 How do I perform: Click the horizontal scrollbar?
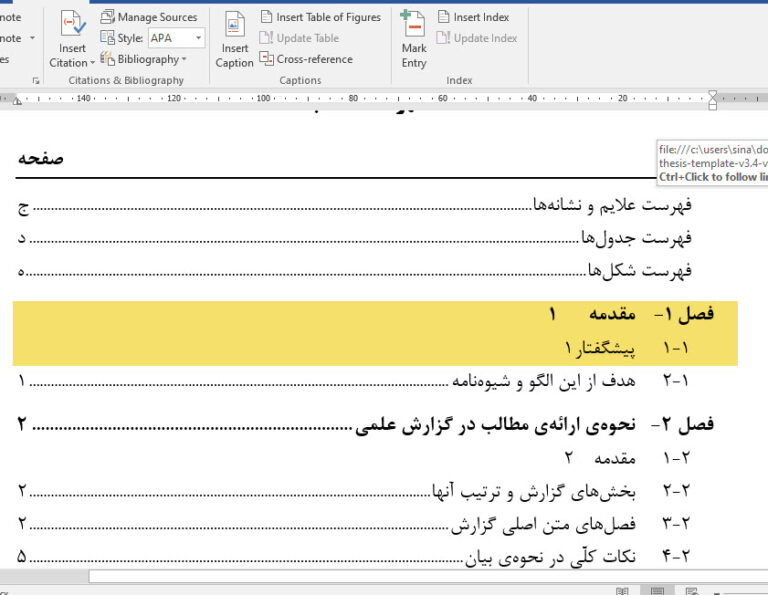[428, 576]
